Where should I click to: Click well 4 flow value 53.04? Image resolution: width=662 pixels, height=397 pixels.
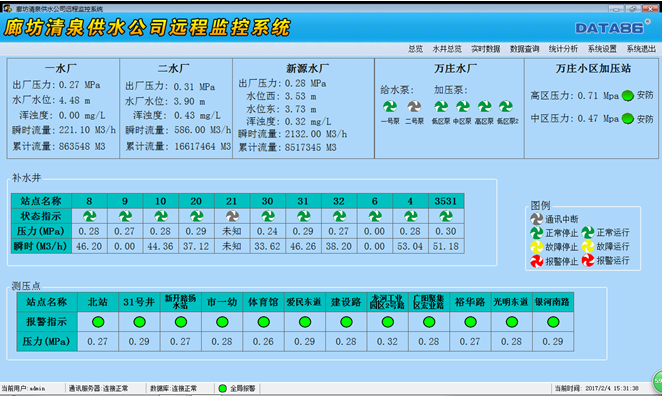(410, 246)
